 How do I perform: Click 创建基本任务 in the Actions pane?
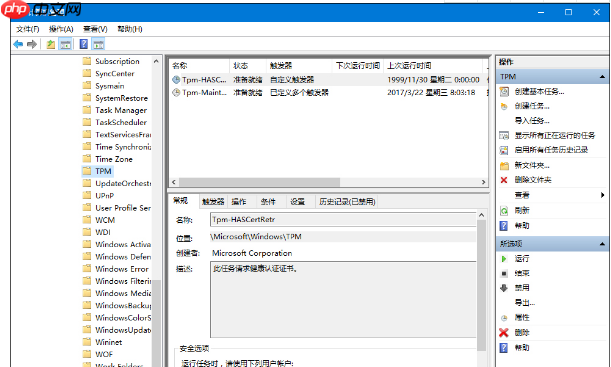(539, 92)
